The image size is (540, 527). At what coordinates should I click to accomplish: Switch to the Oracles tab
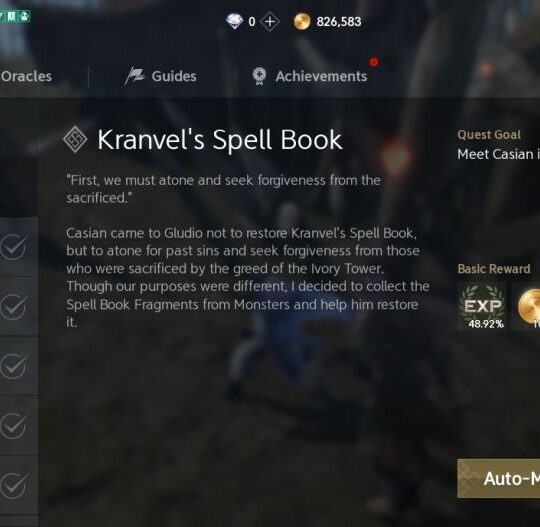26,76
